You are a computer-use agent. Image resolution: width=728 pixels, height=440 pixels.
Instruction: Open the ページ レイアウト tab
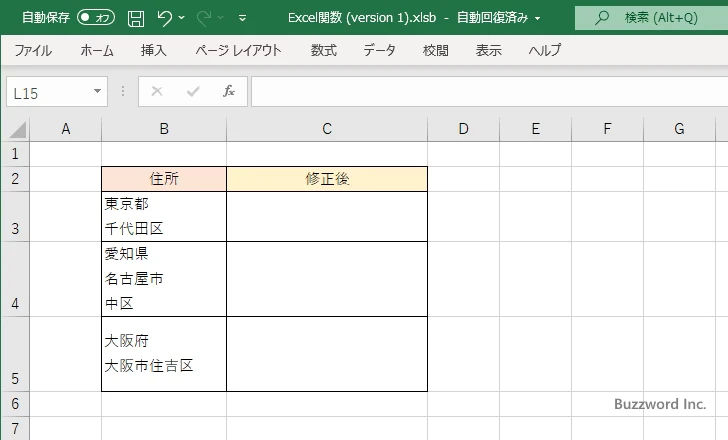coord(238,50)
